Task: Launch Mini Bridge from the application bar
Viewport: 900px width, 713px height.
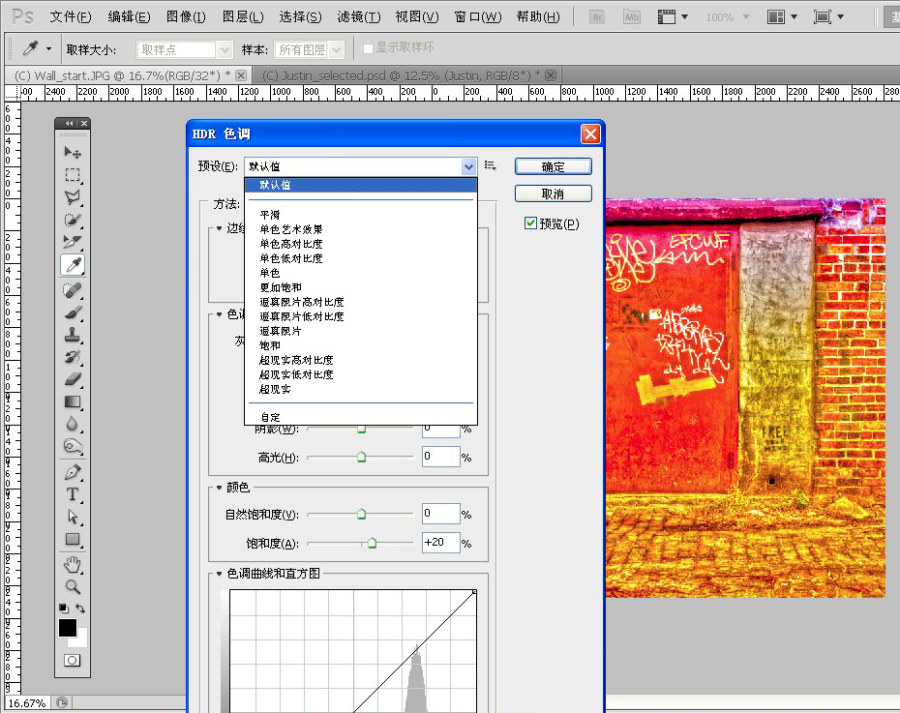Action: click(631, 17)
